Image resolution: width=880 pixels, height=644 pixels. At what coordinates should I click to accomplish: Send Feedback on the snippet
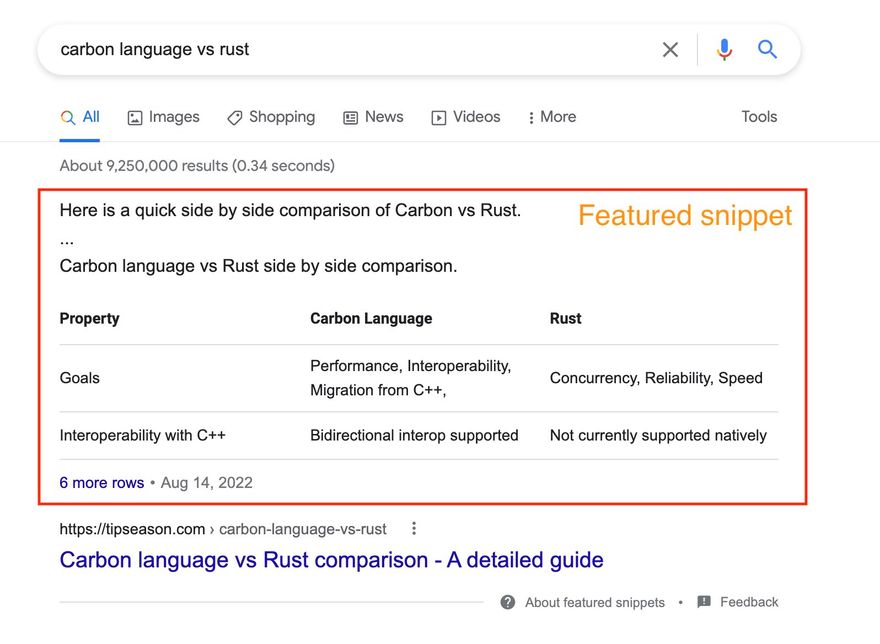pyautogui.click(x=748, y=602)
